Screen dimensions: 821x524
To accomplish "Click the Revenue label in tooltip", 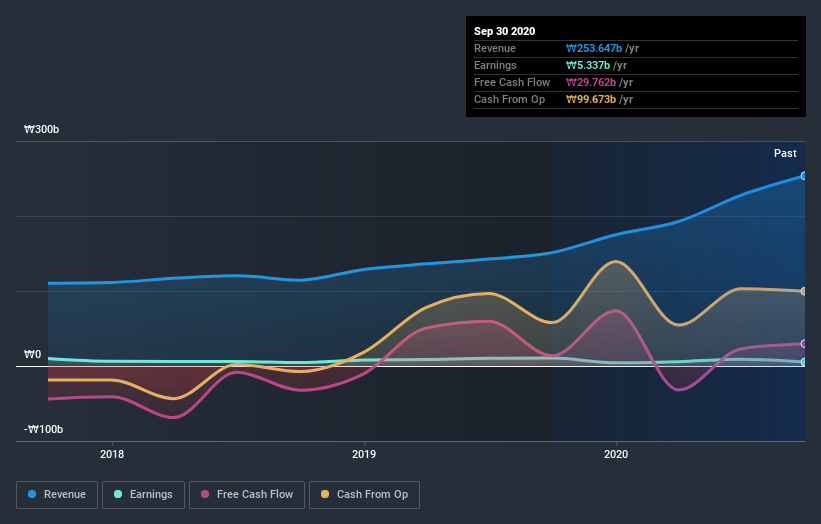I will (x=495, y=48).
